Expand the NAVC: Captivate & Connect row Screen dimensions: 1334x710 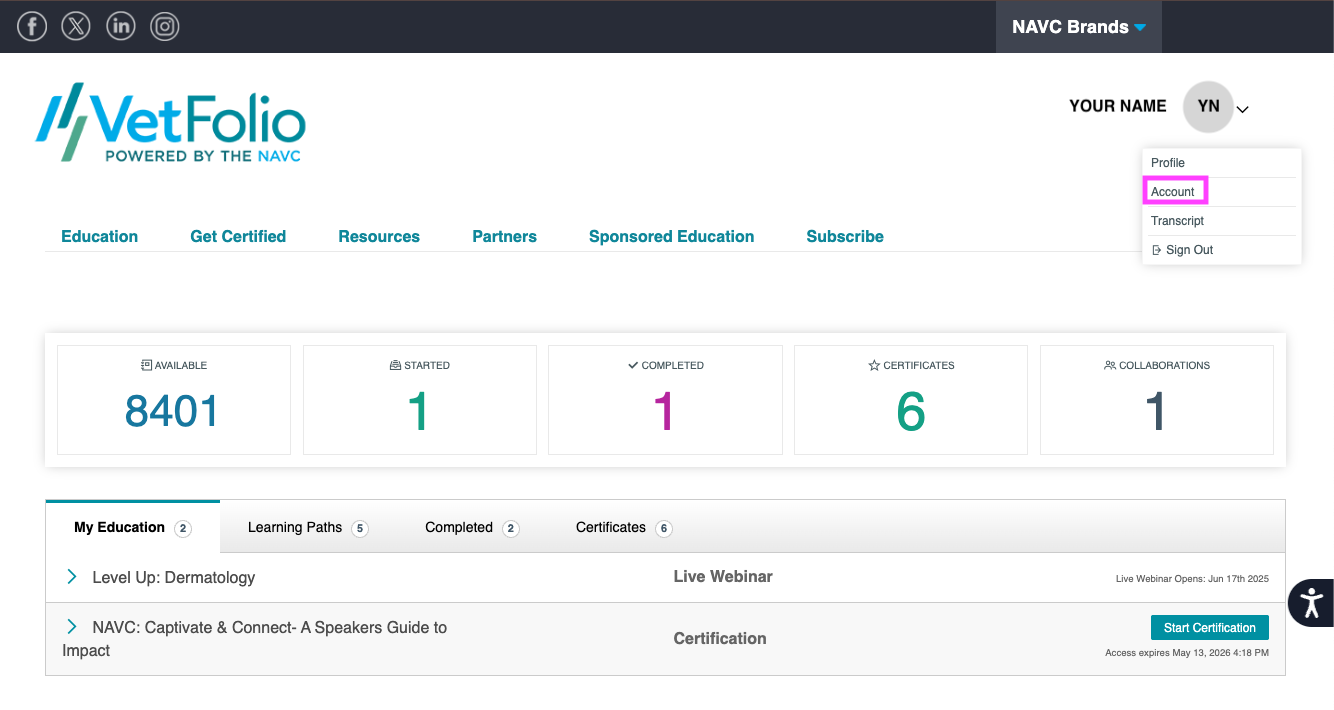[72, 627]
